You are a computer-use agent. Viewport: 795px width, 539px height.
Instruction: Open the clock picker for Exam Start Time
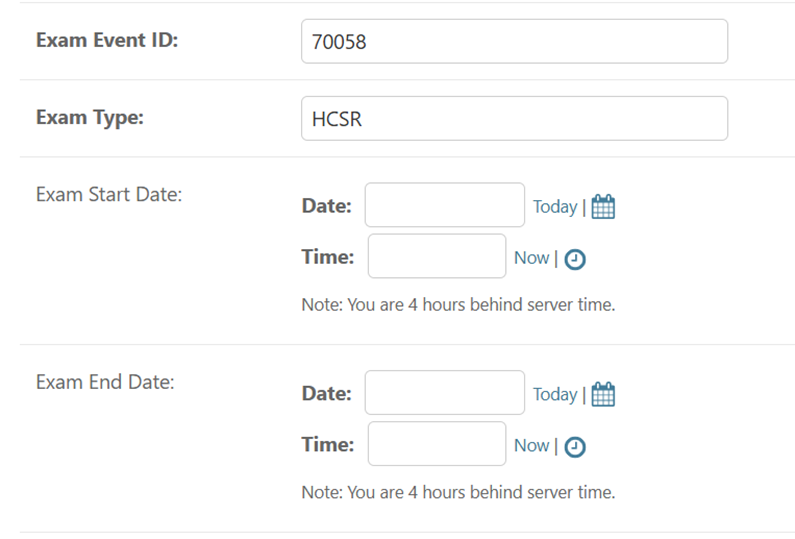575,259
